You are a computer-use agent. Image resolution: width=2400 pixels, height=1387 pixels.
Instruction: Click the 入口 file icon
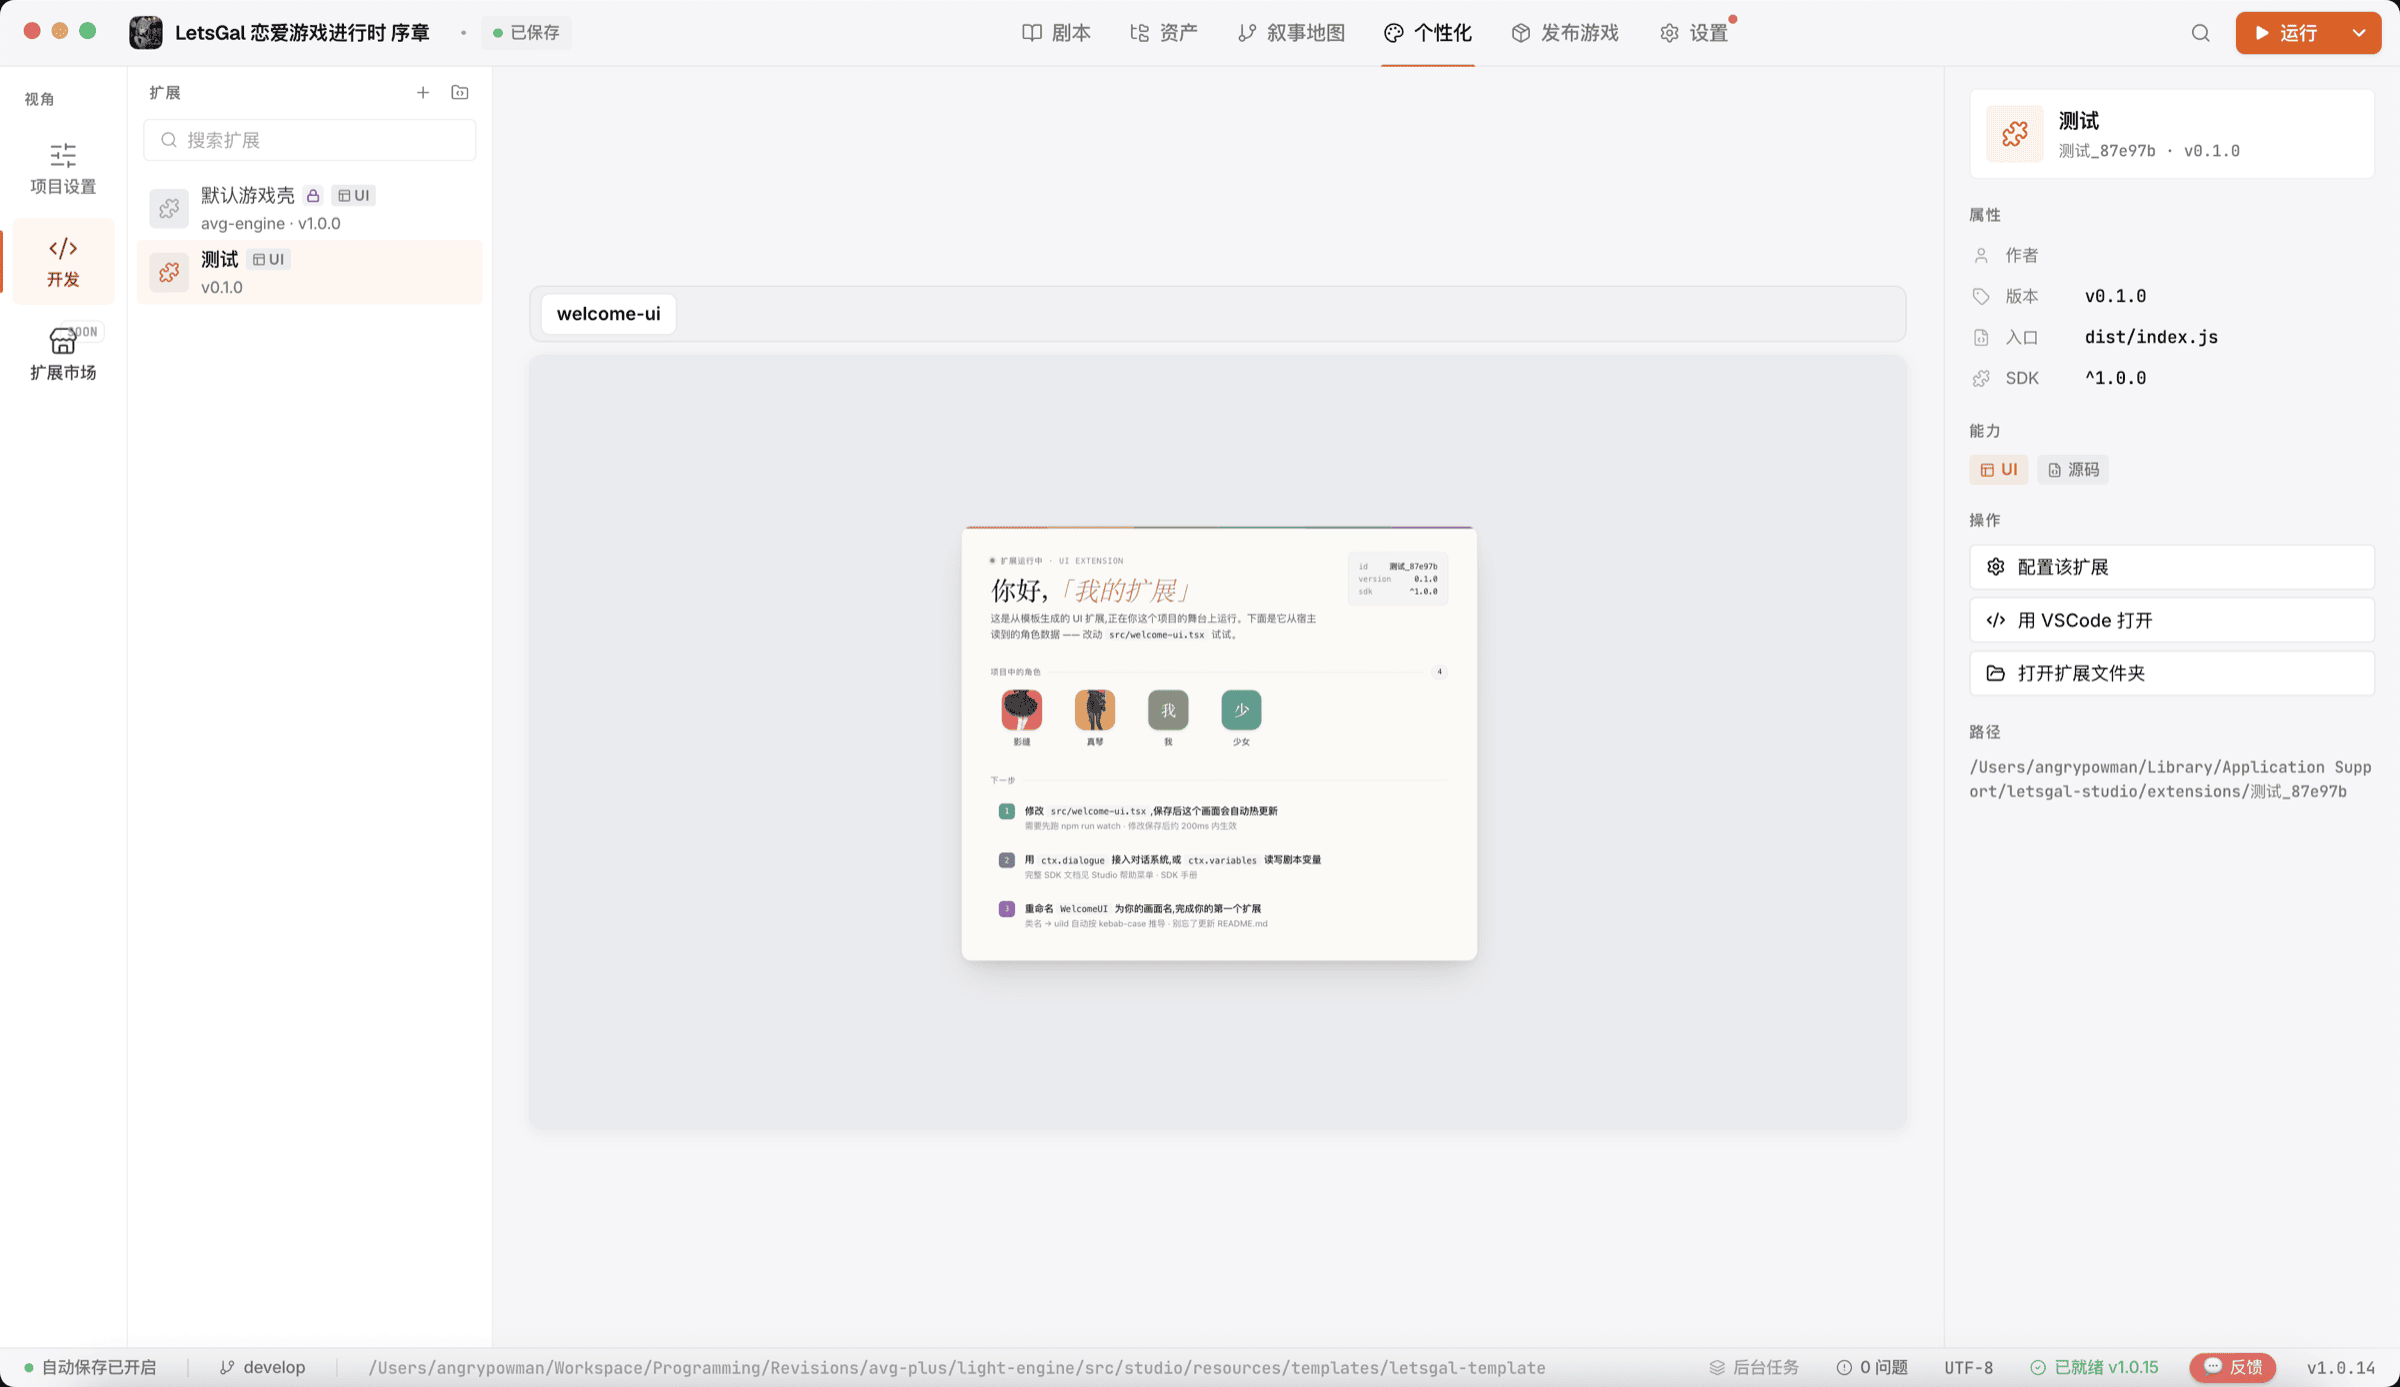point(1981,338)
